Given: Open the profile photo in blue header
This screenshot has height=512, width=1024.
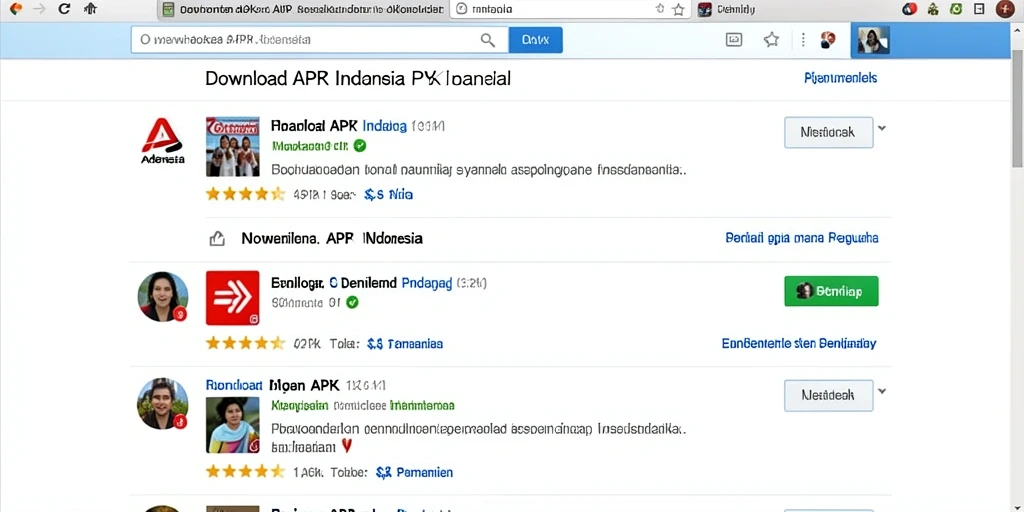Looking at the screenshot, I should [x=873, y=40].
